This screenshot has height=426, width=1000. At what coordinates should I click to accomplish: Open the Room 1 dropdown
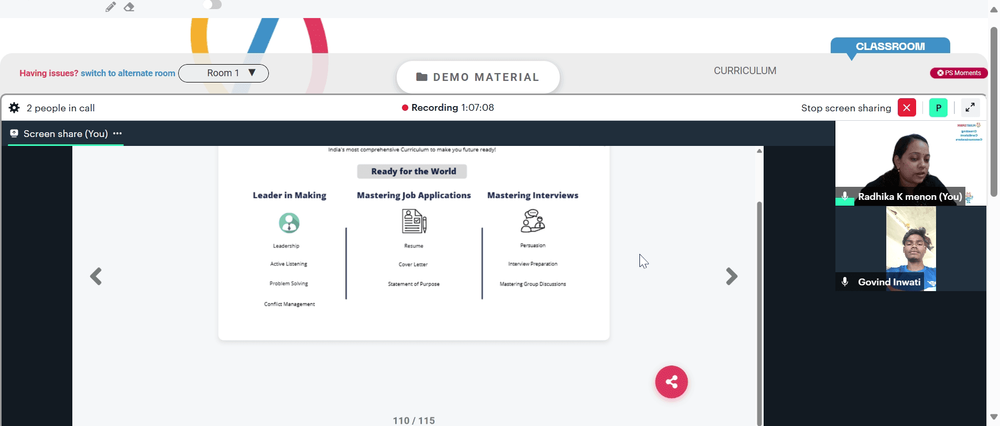pyautogui.click(x=223, y=73)
